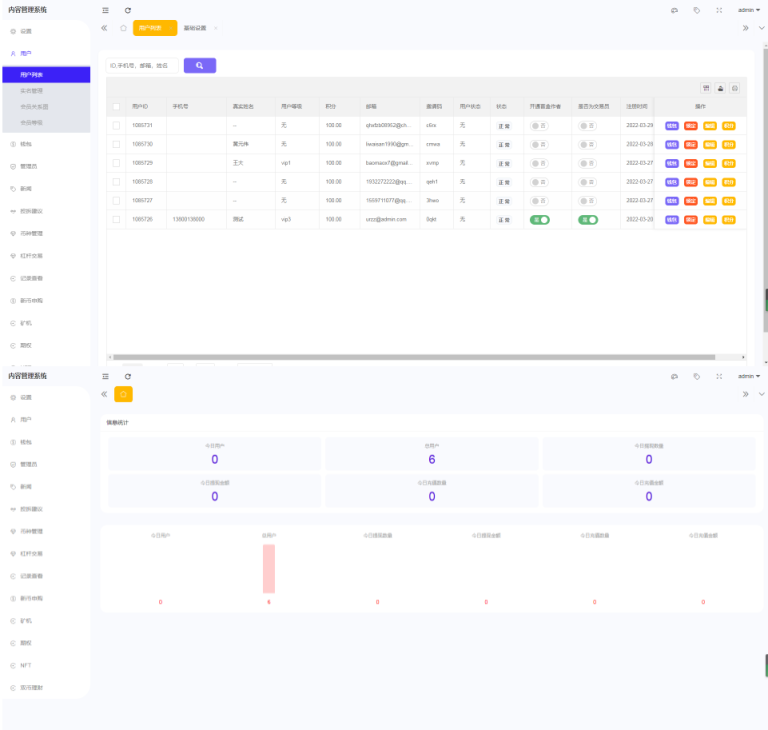The height and width of the screenshot is (730, 768).
Task: Disable 是否为交易员 switch for user 1085726
Action: pyautogui.click(x=588, y=219)
